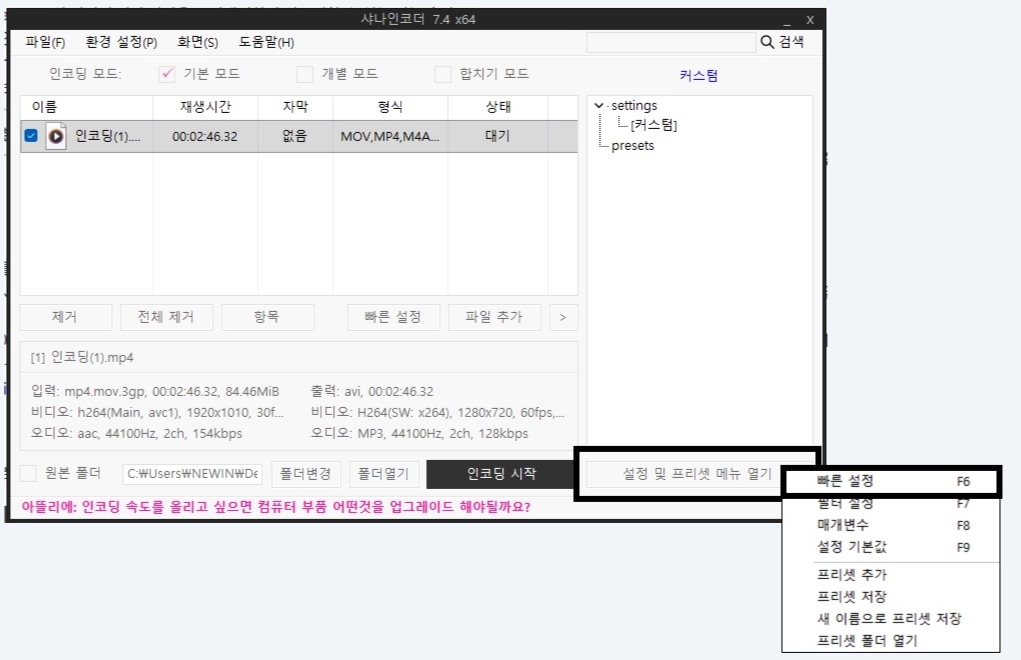This screenshot has width=1021, height=660.
Task: Choose 프리셋 추가 from popup menu
Action: pyautogui.click(x=891, y=575)
